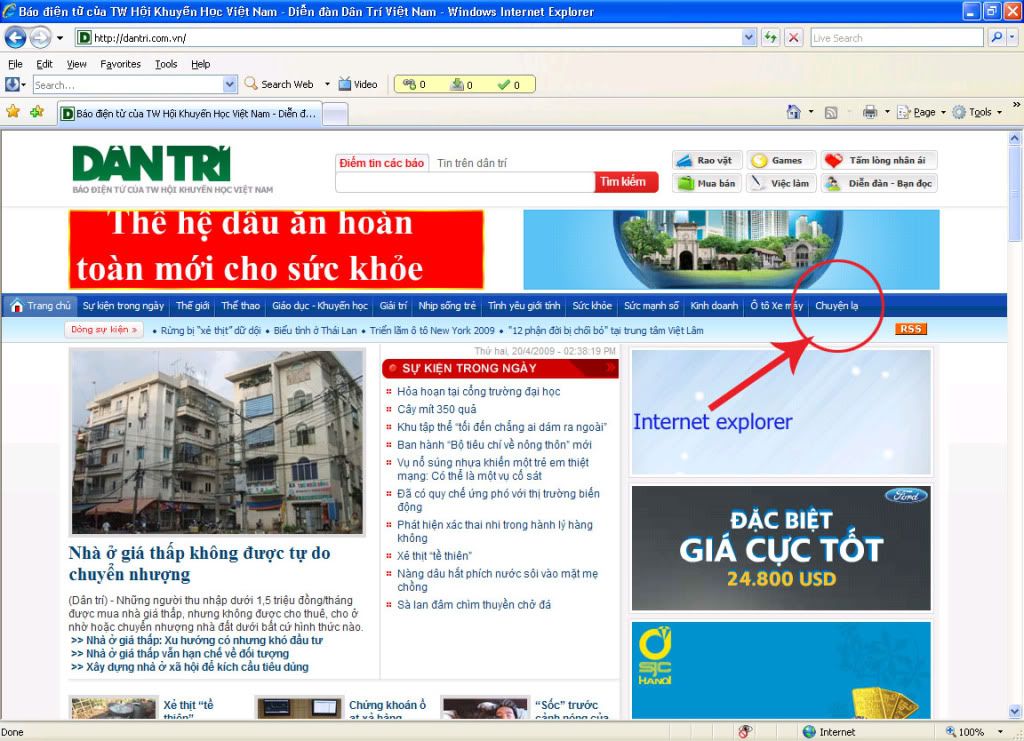Open Diễn đàn - Bạn đọc button
The image size is (1024, 741).
[x=879, y=183]
